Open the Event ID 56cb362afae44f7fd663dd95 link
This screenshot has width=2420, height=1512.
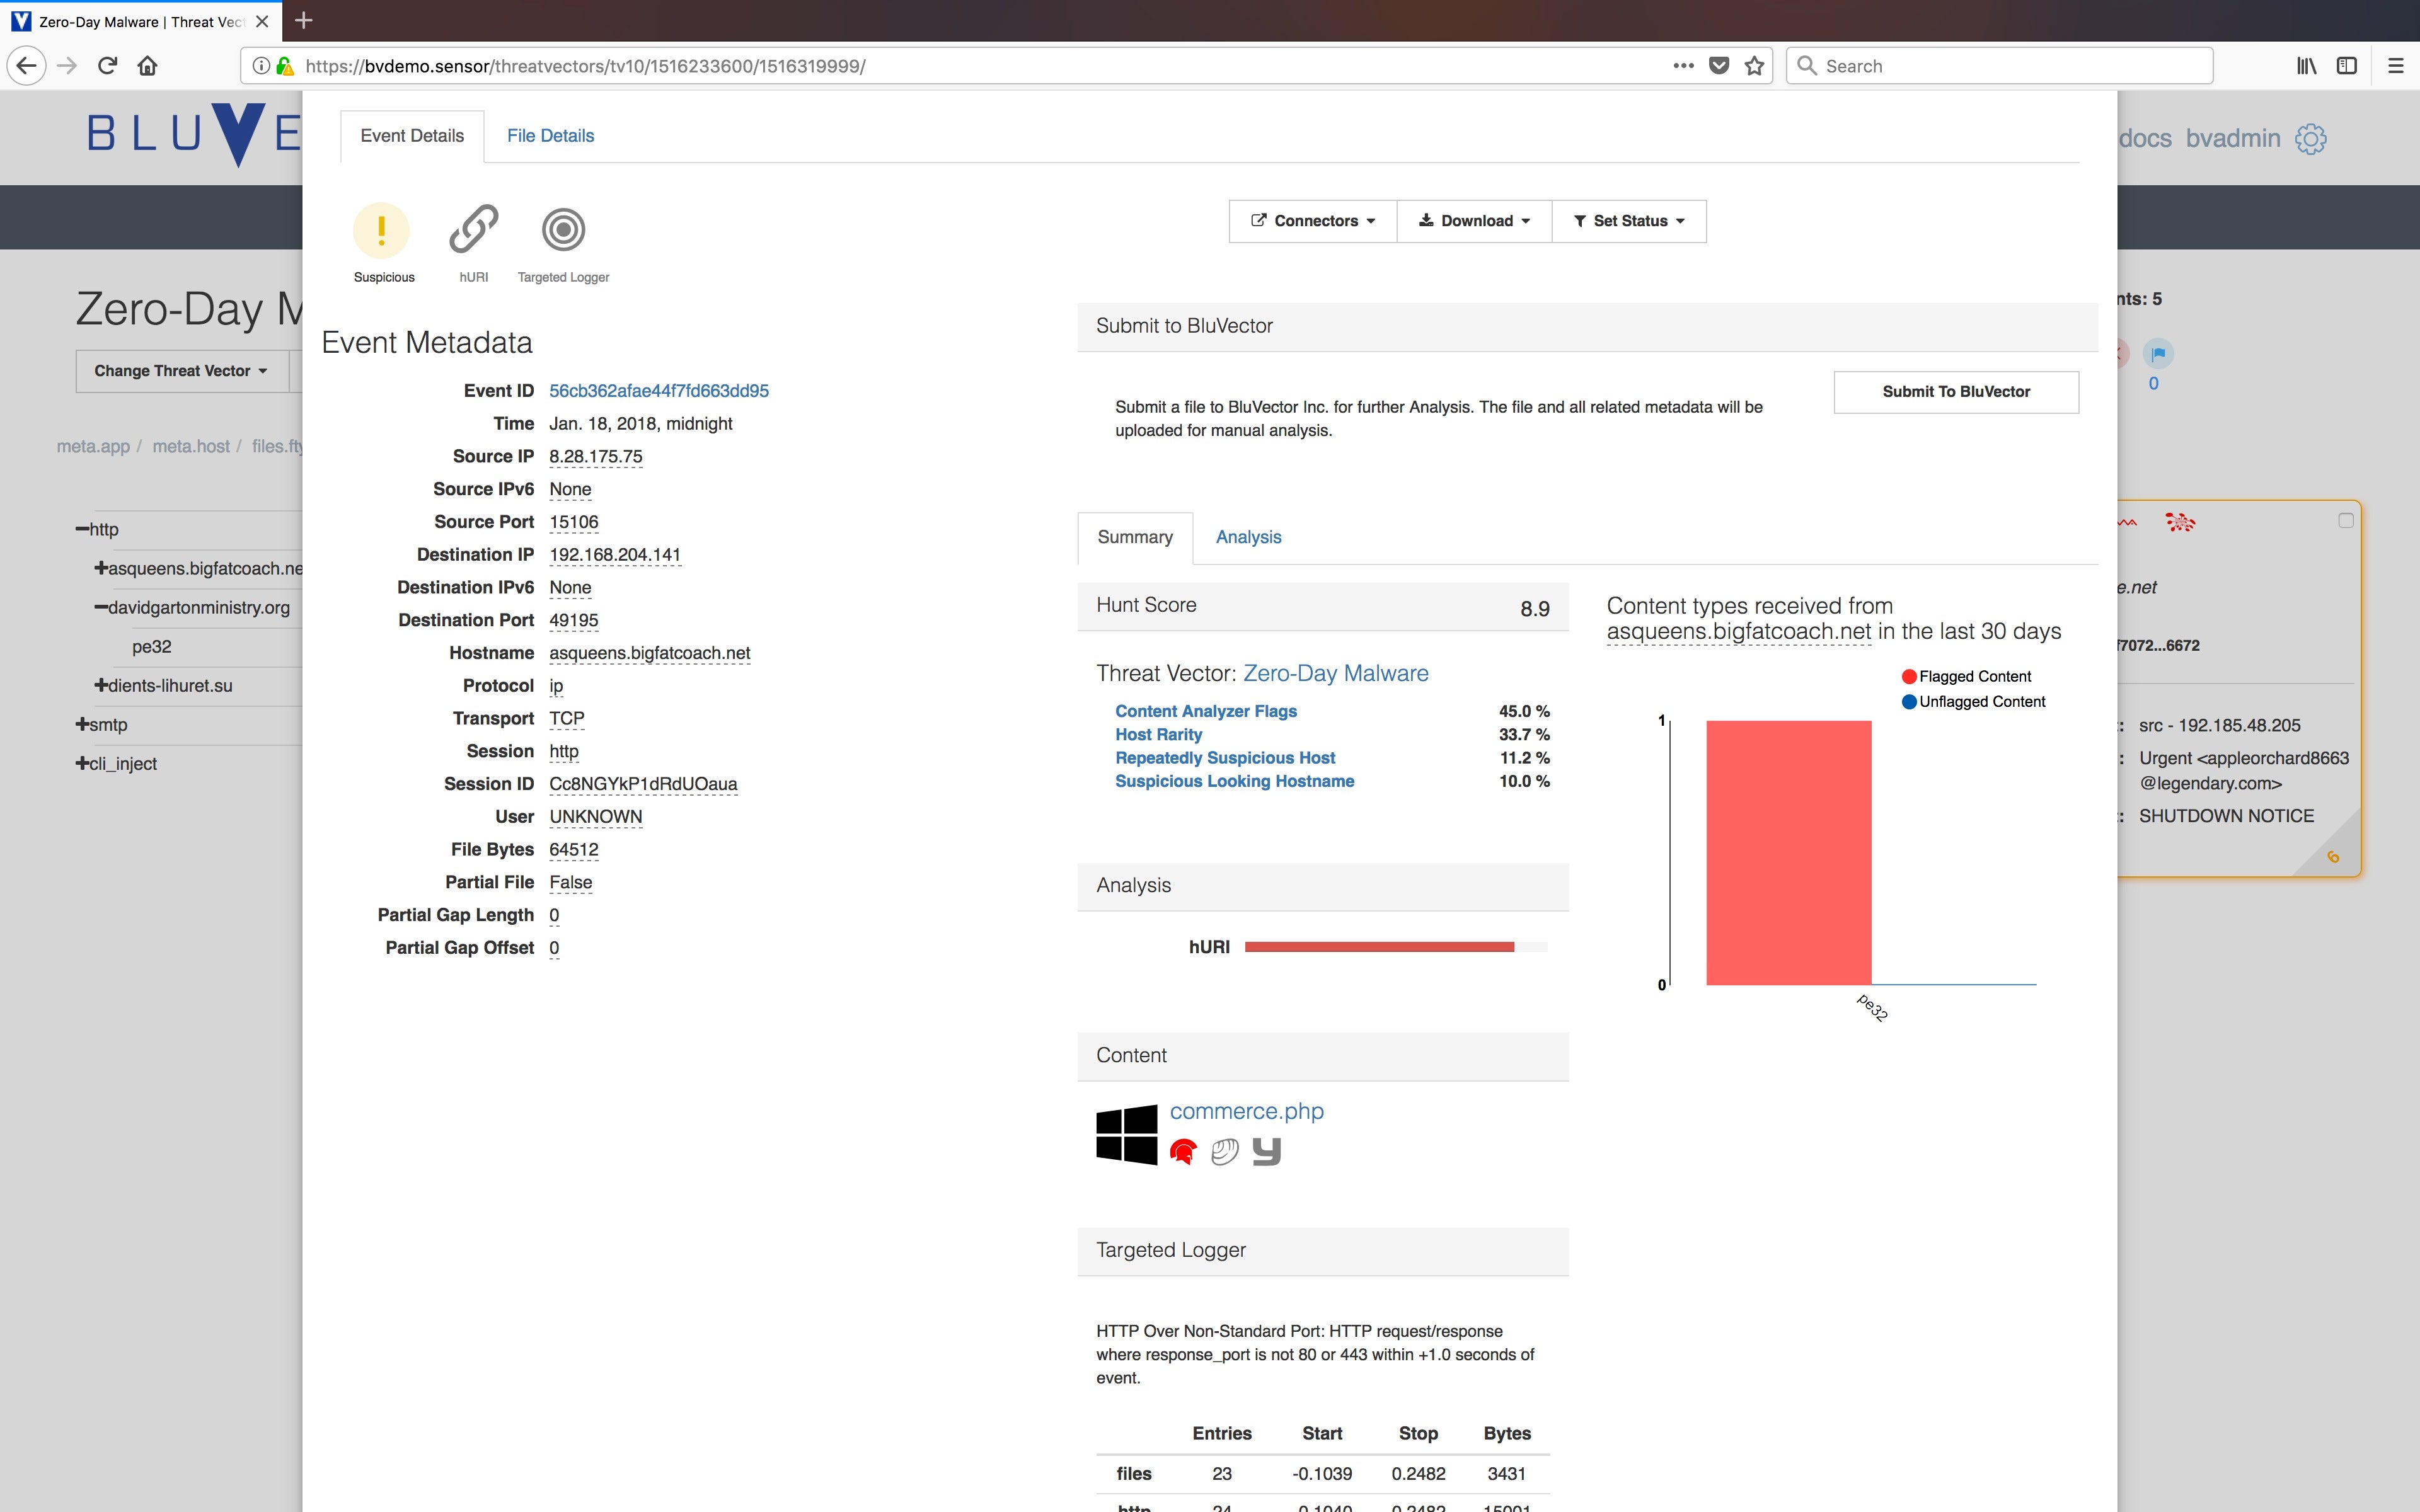point(659,391)
